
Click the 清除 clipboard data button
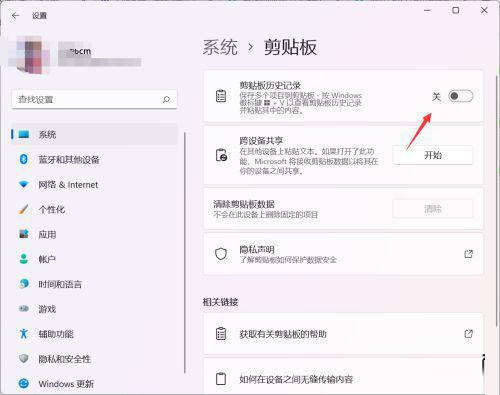pos(433,209)
